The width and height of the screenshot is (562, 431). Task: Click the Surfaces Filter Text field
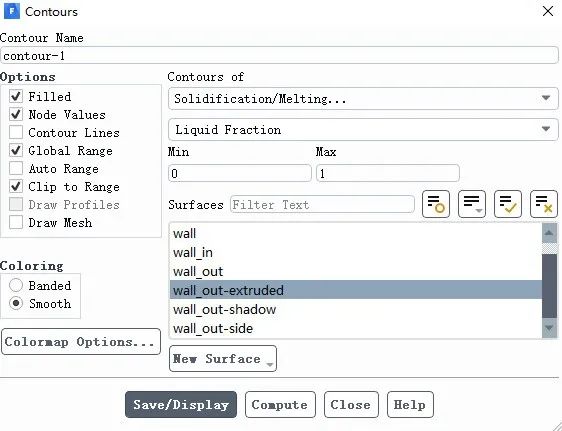(x=322, y=205)
